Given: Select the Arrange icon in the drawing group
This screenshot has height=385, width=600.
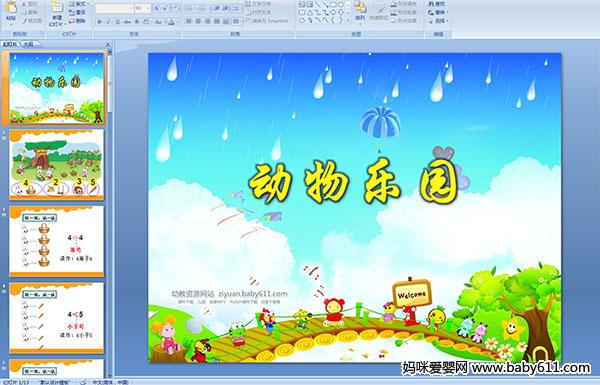Looking at the screenshot, I should [360, 10].
